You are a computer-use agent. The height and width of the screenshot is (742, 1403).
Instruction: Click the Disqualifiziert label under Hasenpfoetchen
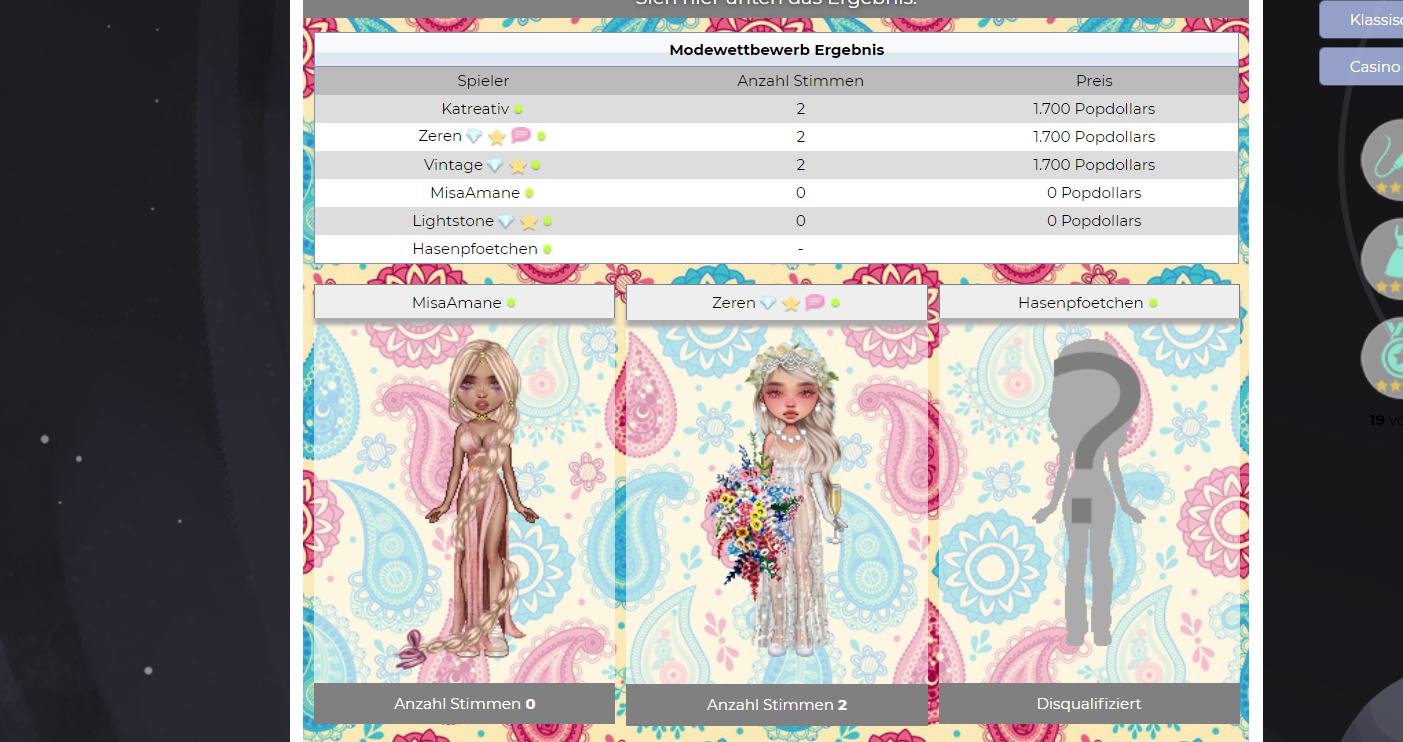pyautogui.click(x=1089, y=704)
